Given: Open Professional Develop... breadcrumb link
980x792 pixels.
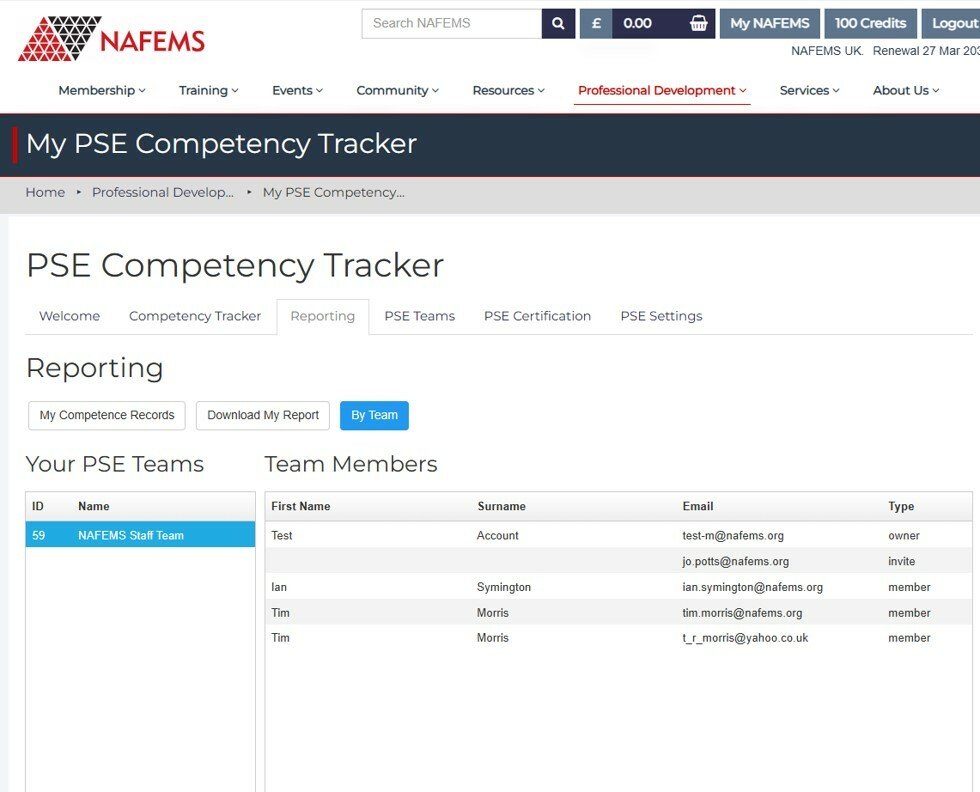Looking at the screenshot, I should (x=162, y=193).
